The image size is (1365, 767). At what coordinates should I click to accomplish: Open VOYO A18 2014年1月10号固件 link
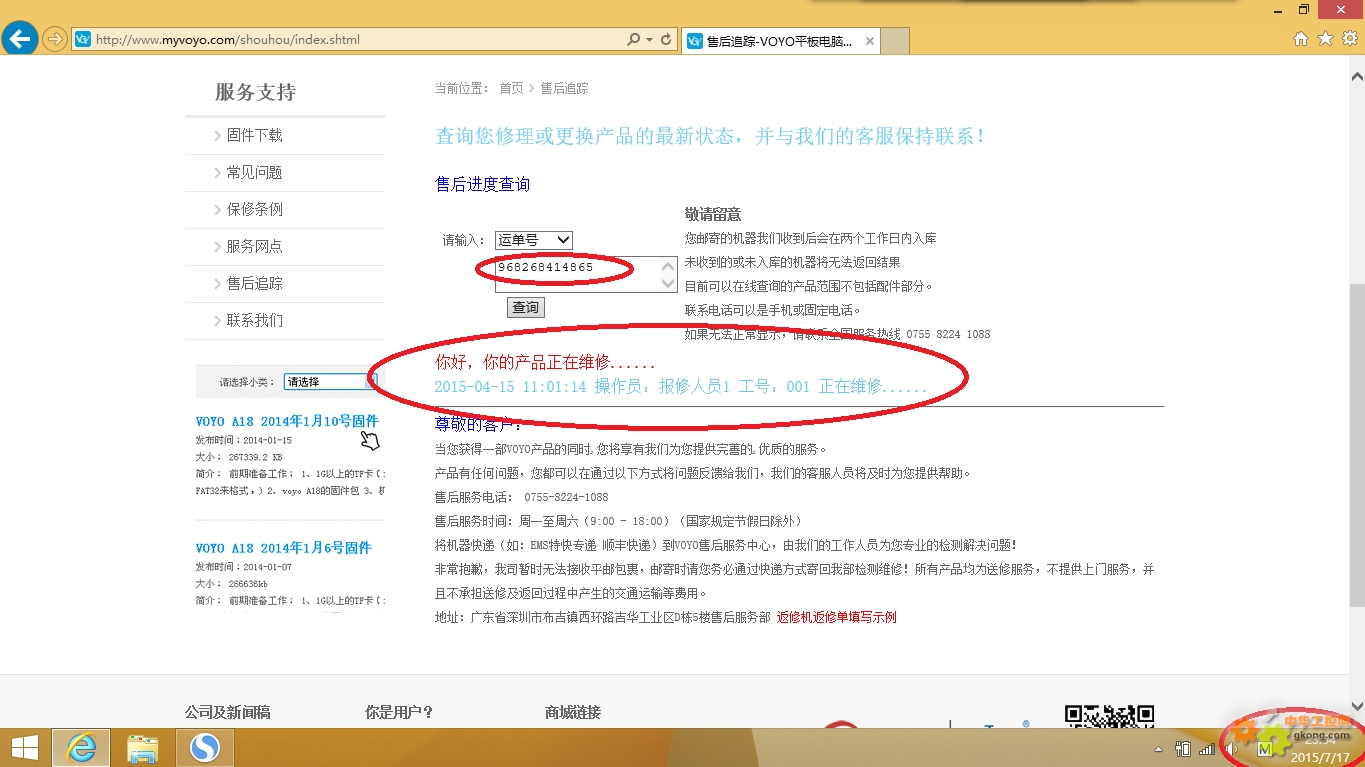click(x=287, y=421)
